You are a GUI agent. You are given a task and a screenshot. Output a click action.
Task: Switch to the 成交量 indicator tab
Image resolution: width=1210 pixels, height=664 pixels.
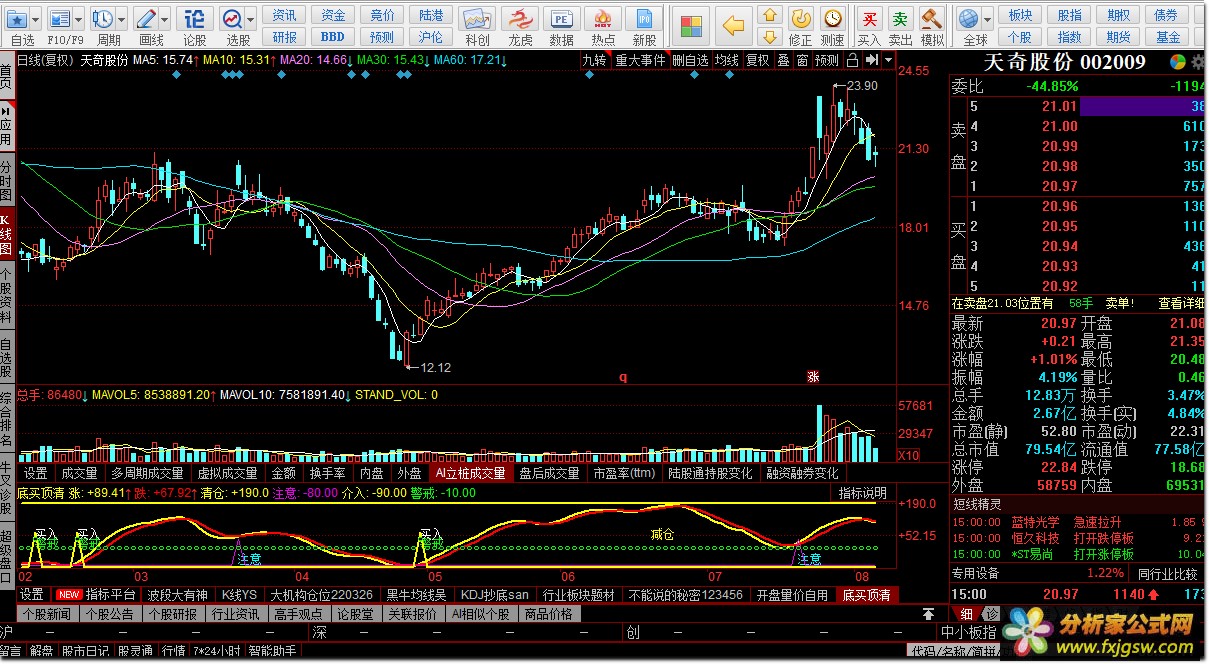tap(80, 473)
